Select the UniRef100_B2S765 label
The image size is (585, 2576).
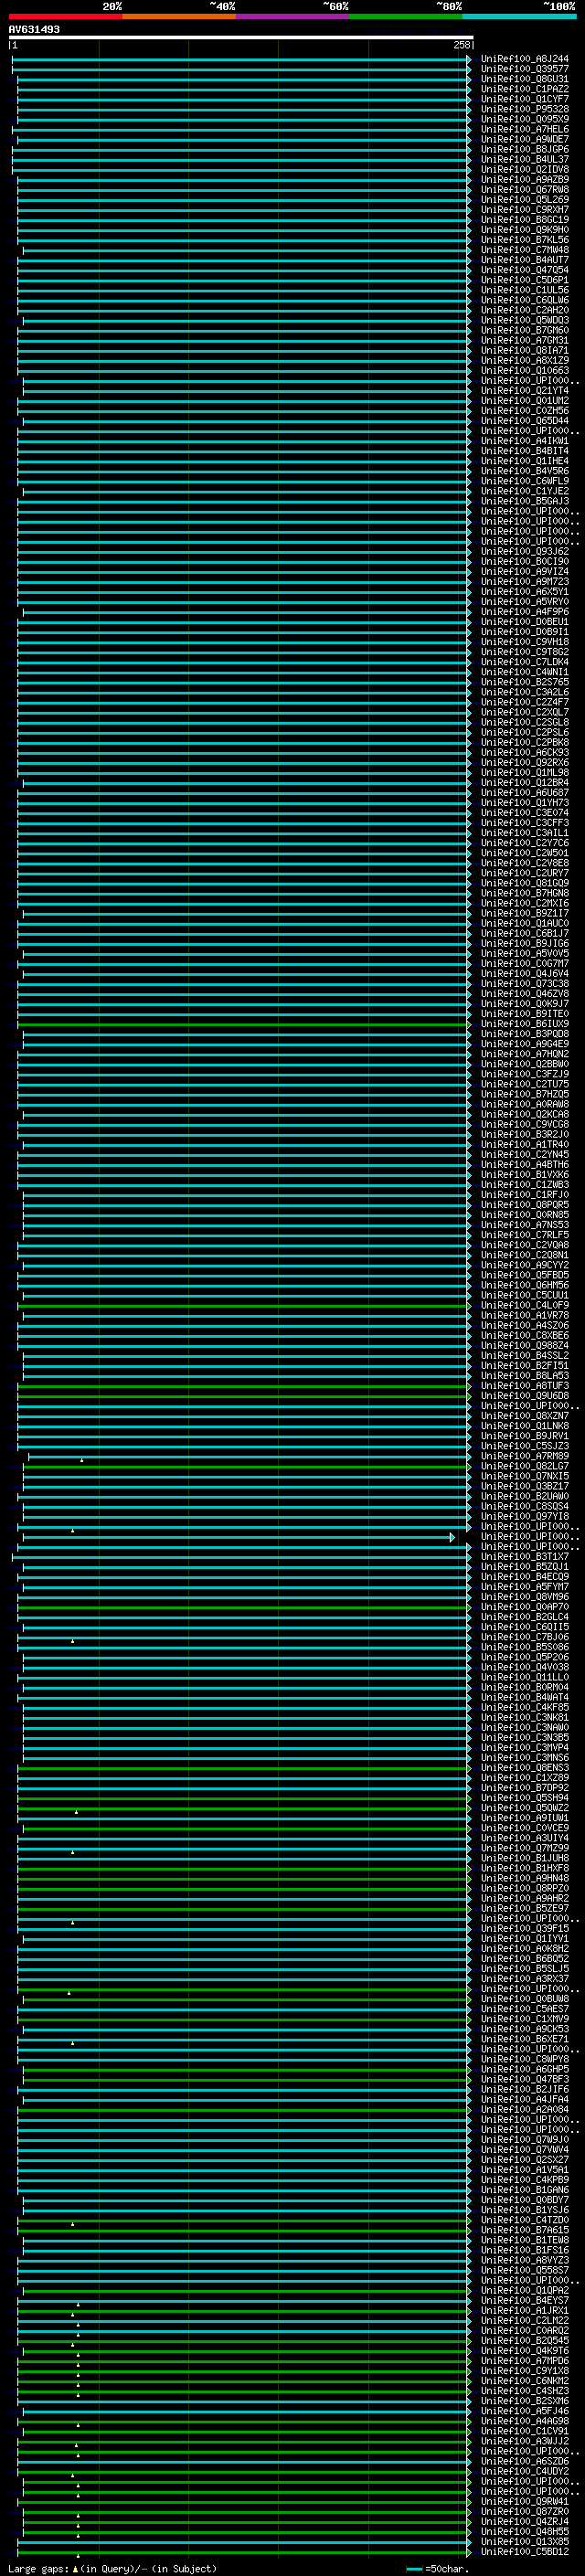[x=524, y=682]
